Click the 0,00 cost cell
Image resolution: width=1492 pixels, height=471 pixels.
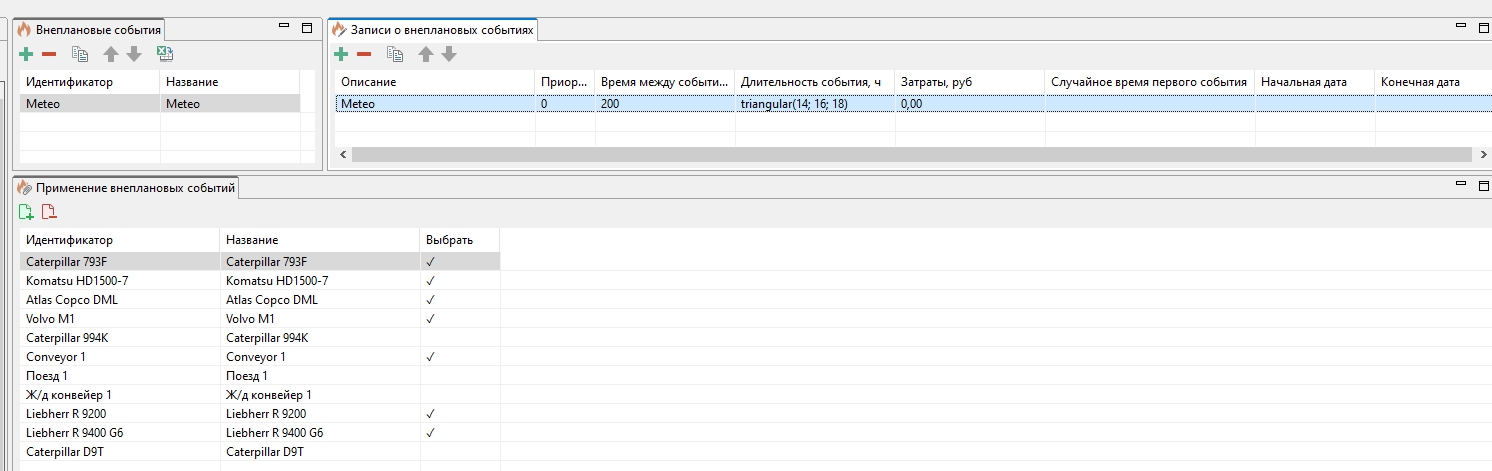(x=970, y=103)
